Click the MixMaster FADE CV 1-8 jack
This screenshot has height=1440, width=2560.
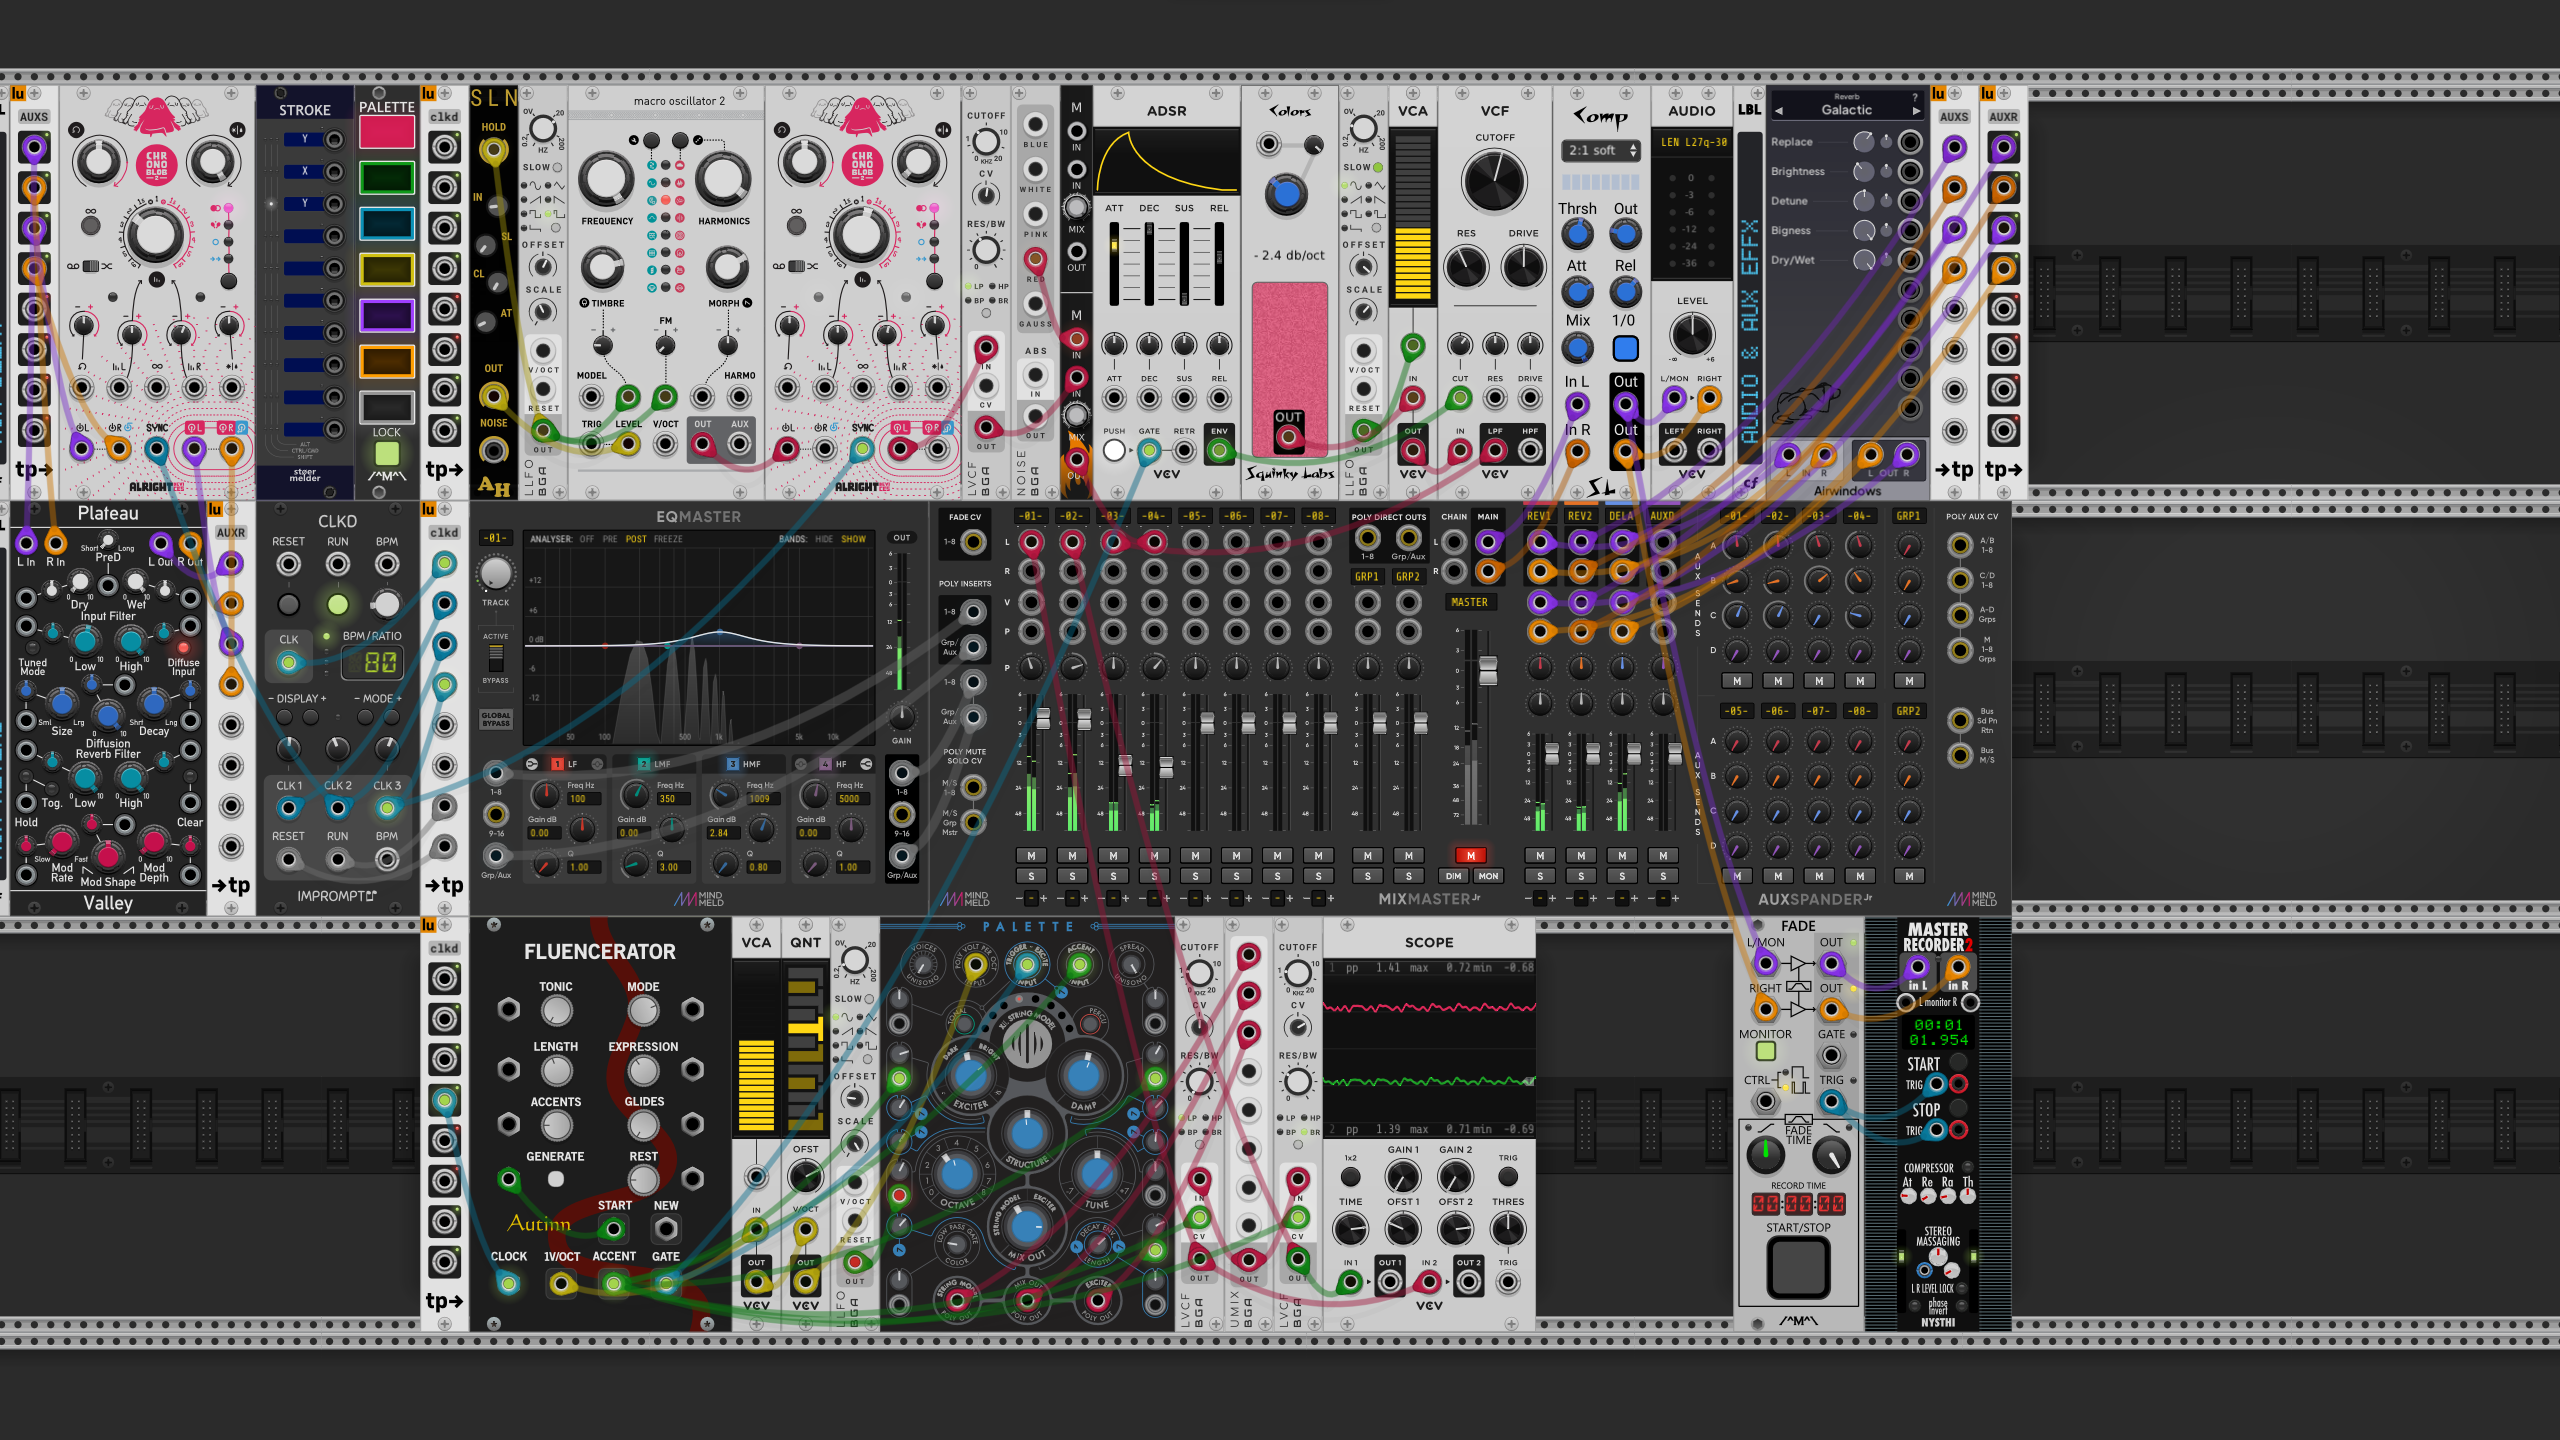coord(972,542)
